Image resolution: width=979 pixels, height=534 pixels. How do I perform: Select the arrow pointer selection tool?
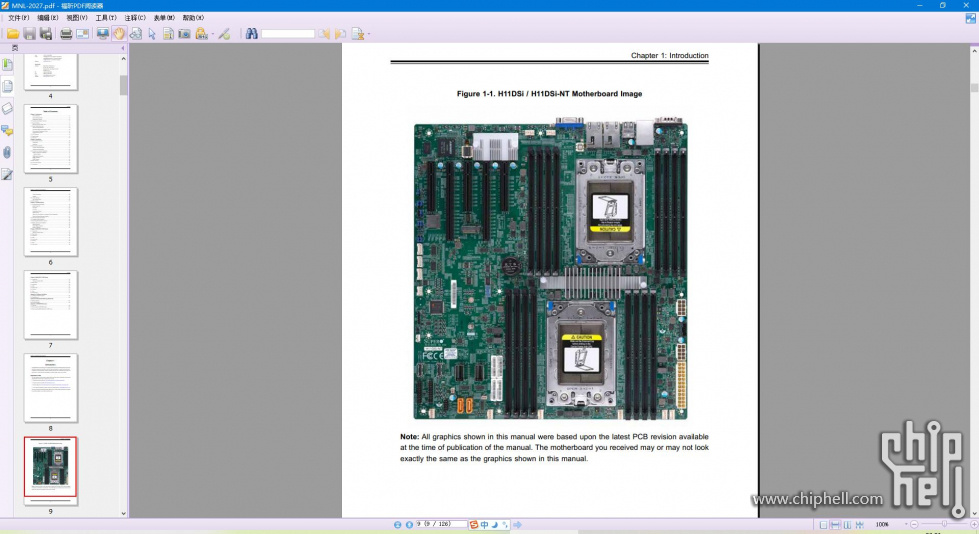pyautogui.click(x=152, y=34)
